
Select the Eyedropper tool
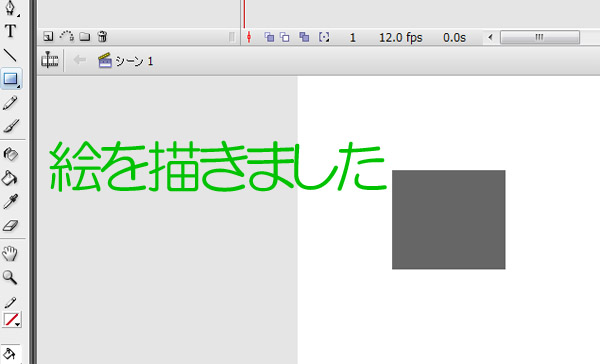point(10,202)
